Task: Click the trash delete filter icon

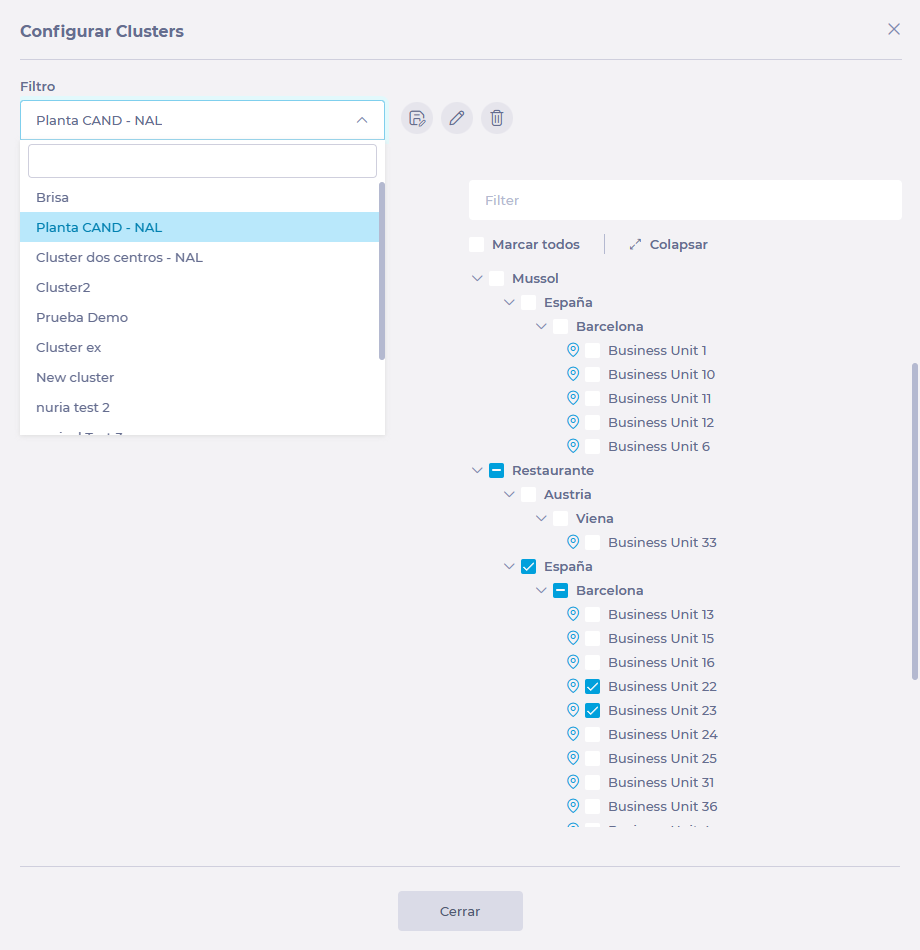Action: [x=497, y=118]
